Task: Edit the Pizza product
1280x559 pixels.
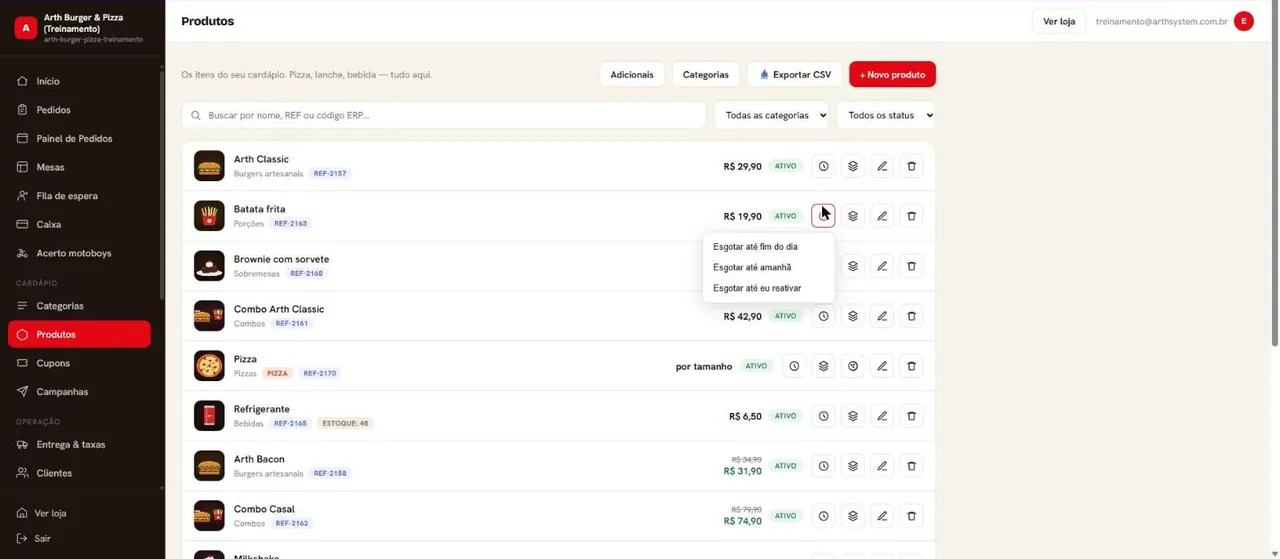Action: point(882,366)
